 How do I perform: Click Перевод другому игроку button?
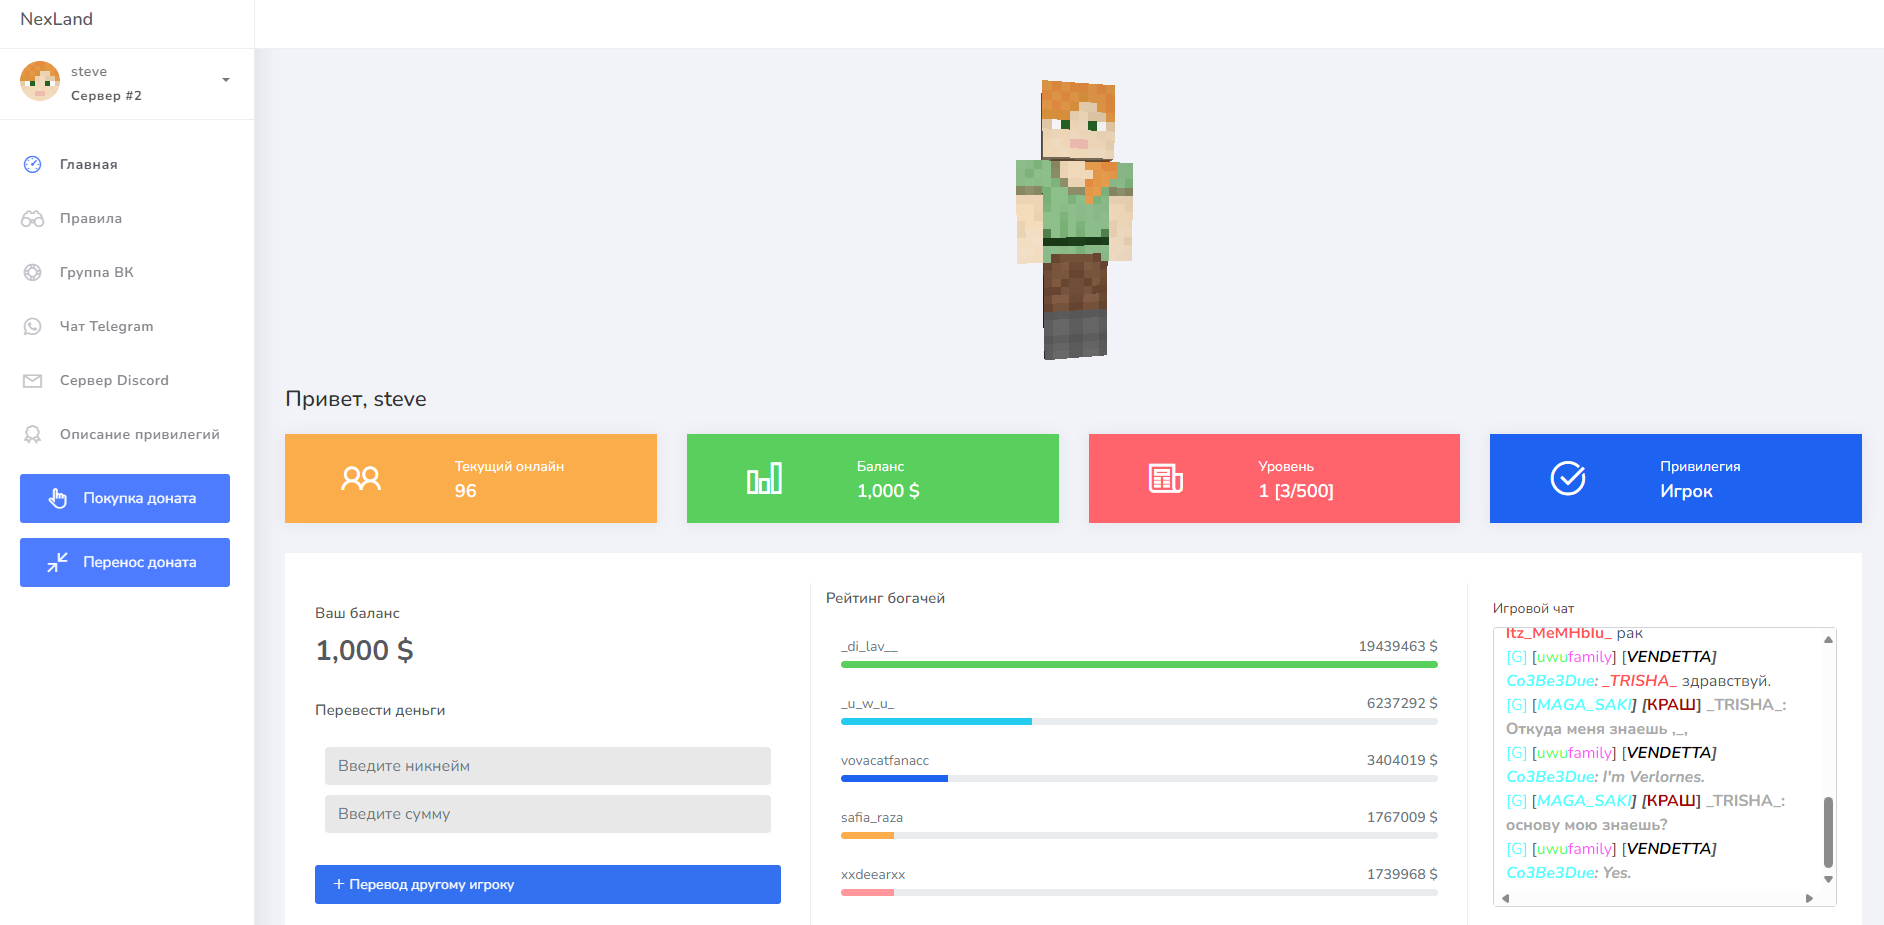pyautogui.click(x=548, y=884)
